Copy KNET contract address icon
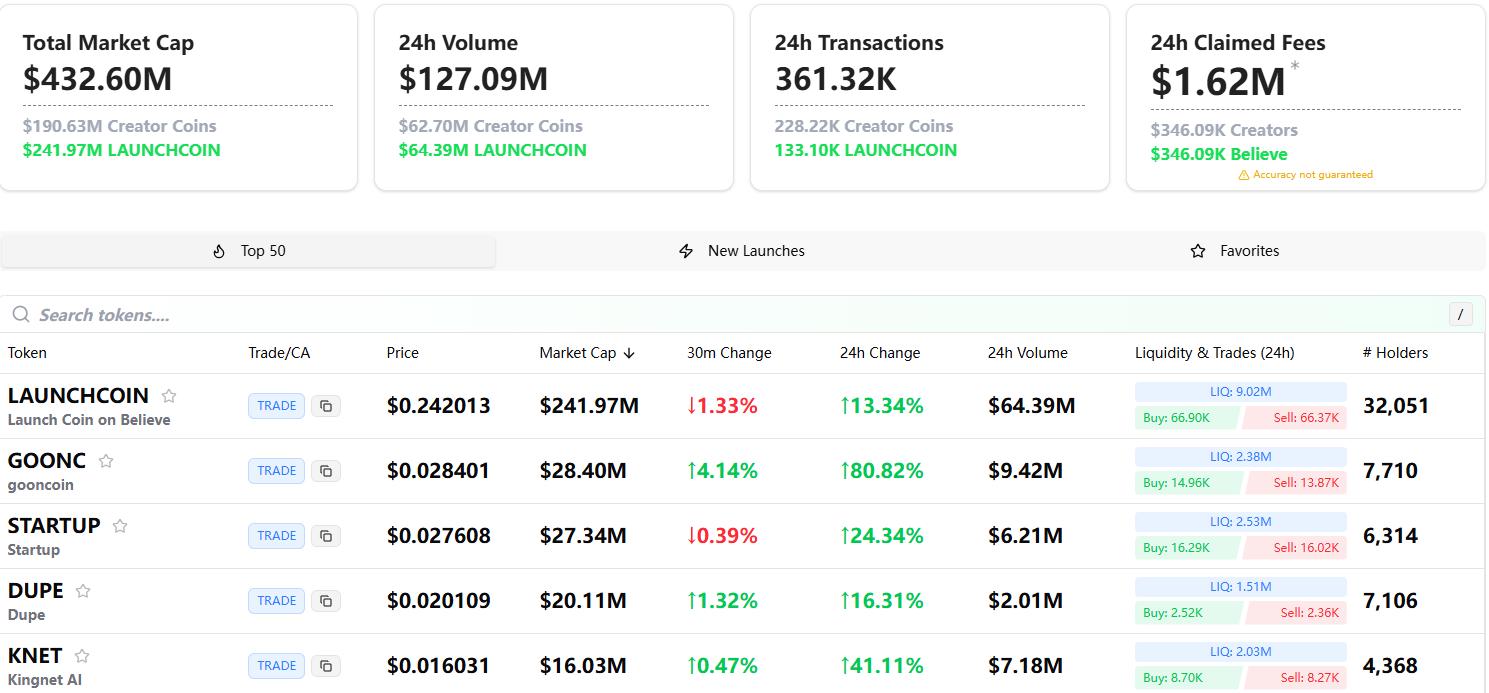 point(326,666)
